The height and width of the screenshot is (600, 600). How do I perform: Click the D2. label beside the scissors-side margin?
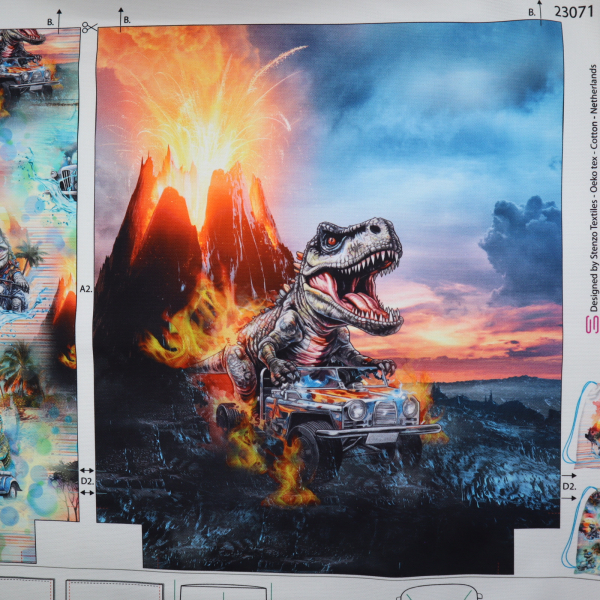(87, 481)
